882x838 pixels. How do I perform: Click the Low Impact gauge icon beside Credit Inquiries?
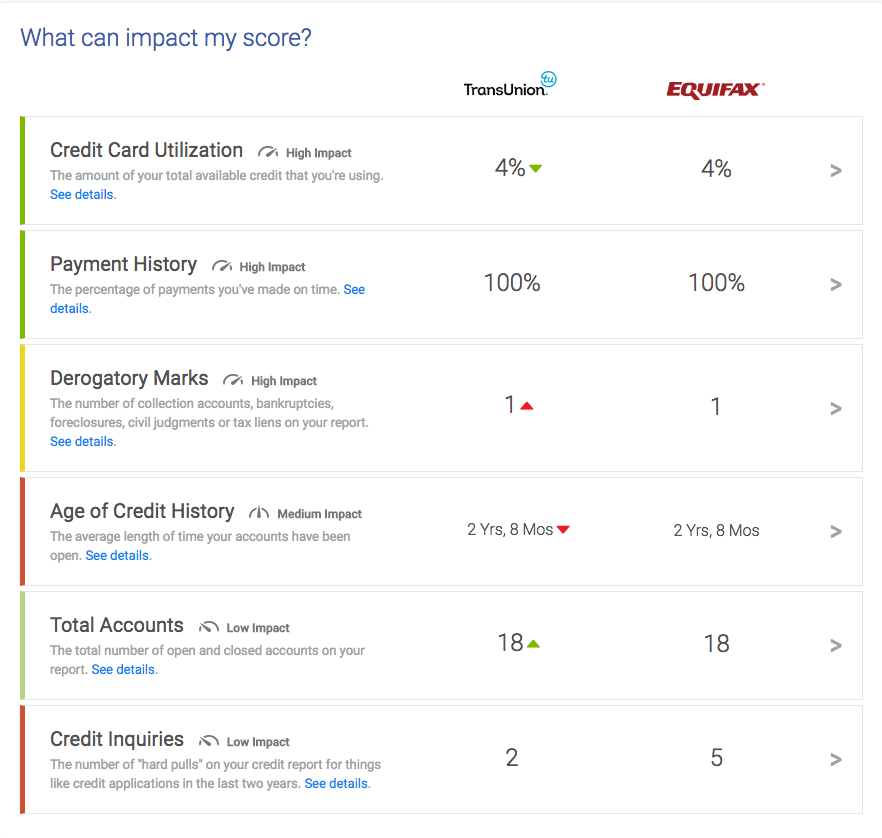(x=209, y=741)
